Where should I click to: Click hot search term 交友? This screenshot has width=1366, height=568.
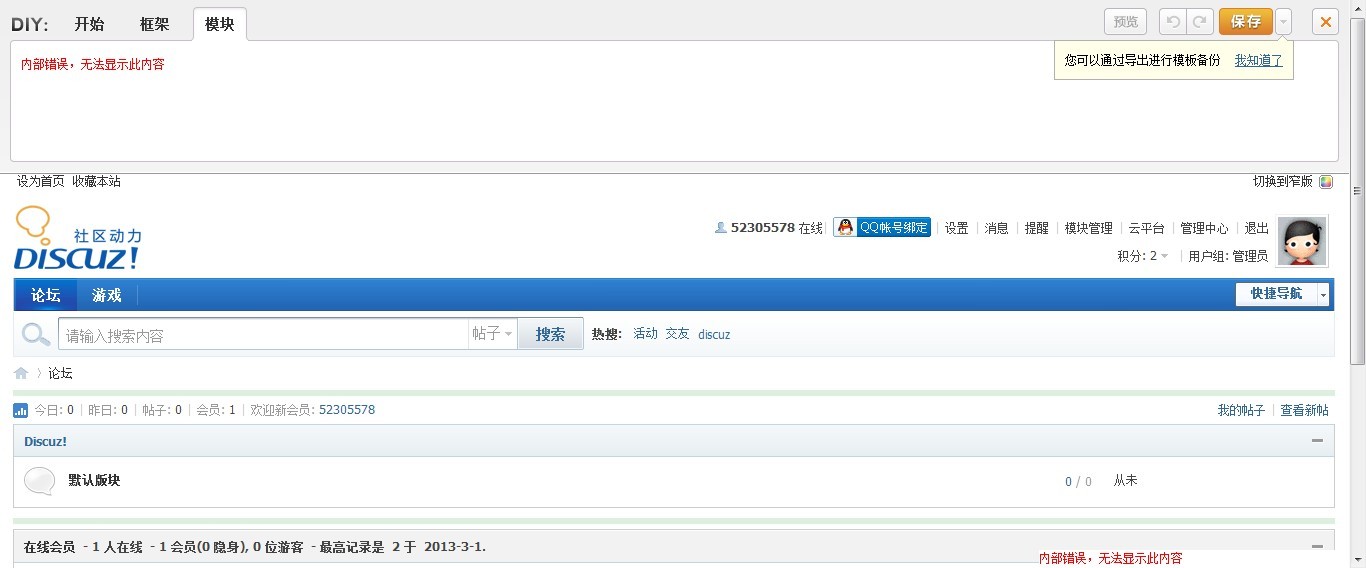(x=678, y=334)
